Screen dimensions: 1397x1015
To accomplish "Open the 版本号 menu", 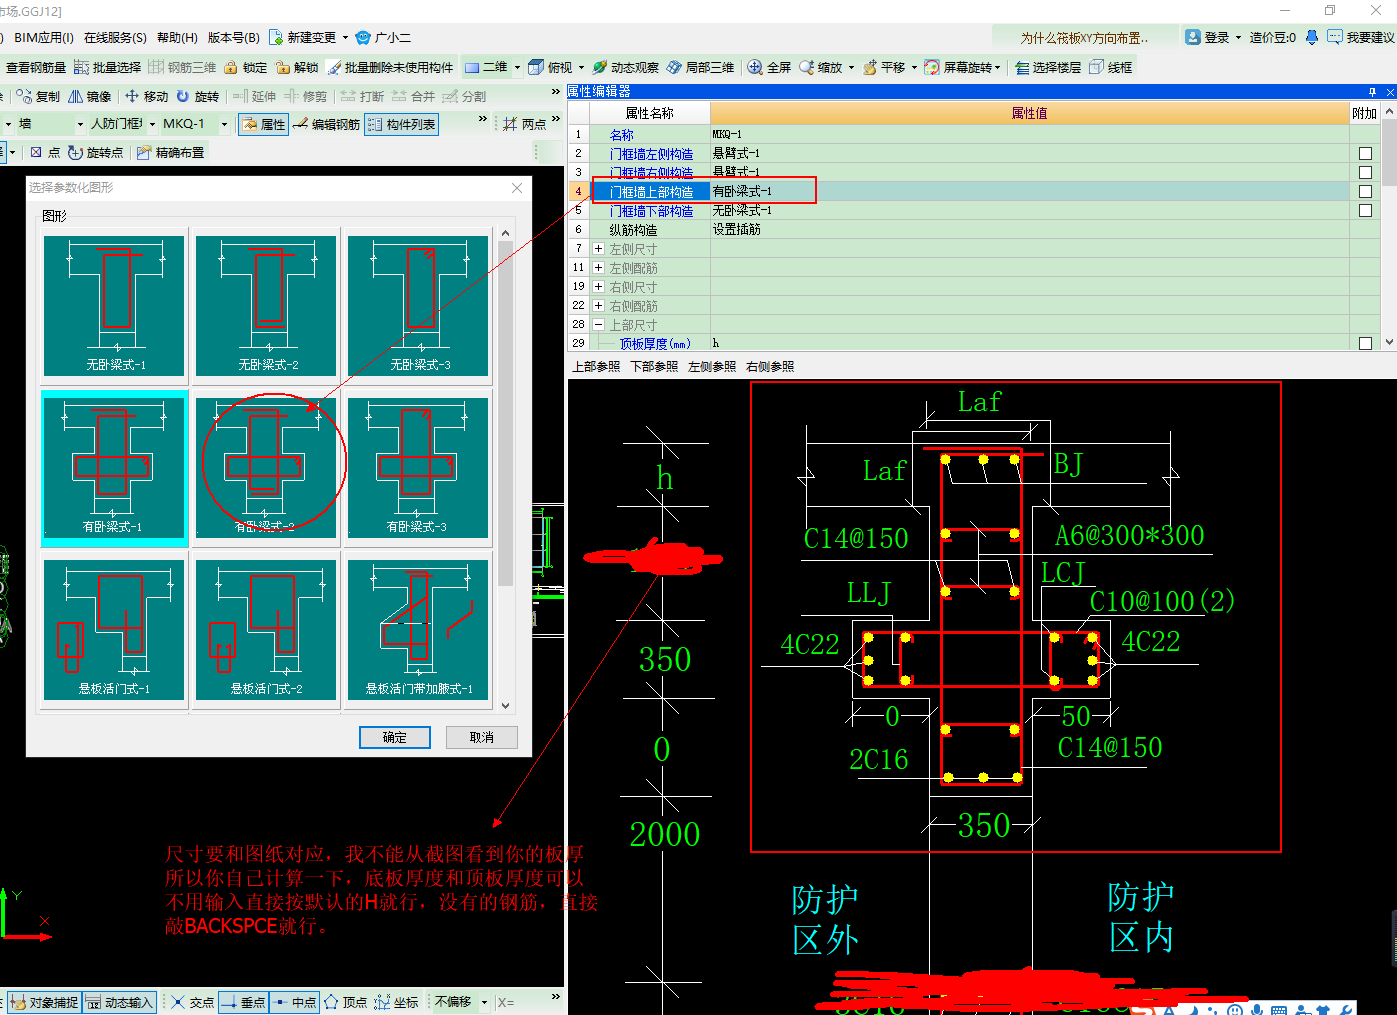I will pyautogui.click(x=233, y=37).
